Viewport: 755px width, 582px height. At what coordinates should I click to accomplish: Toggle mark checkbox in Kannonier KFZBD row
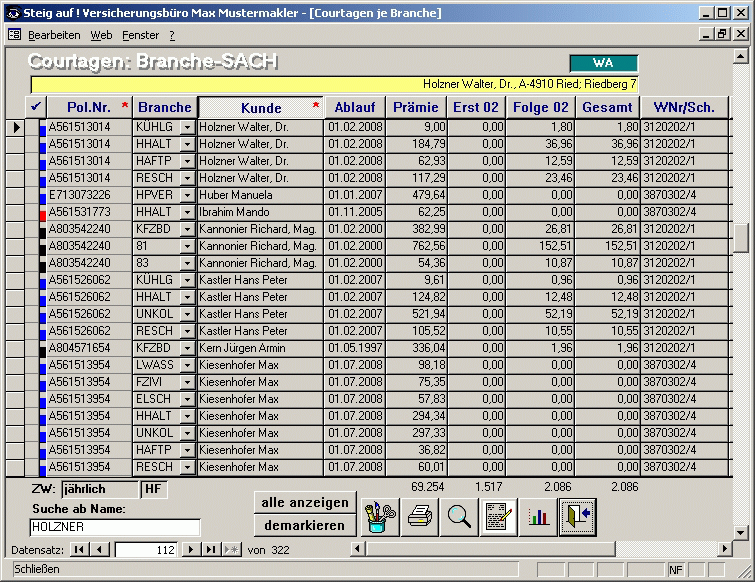[32, 229]
